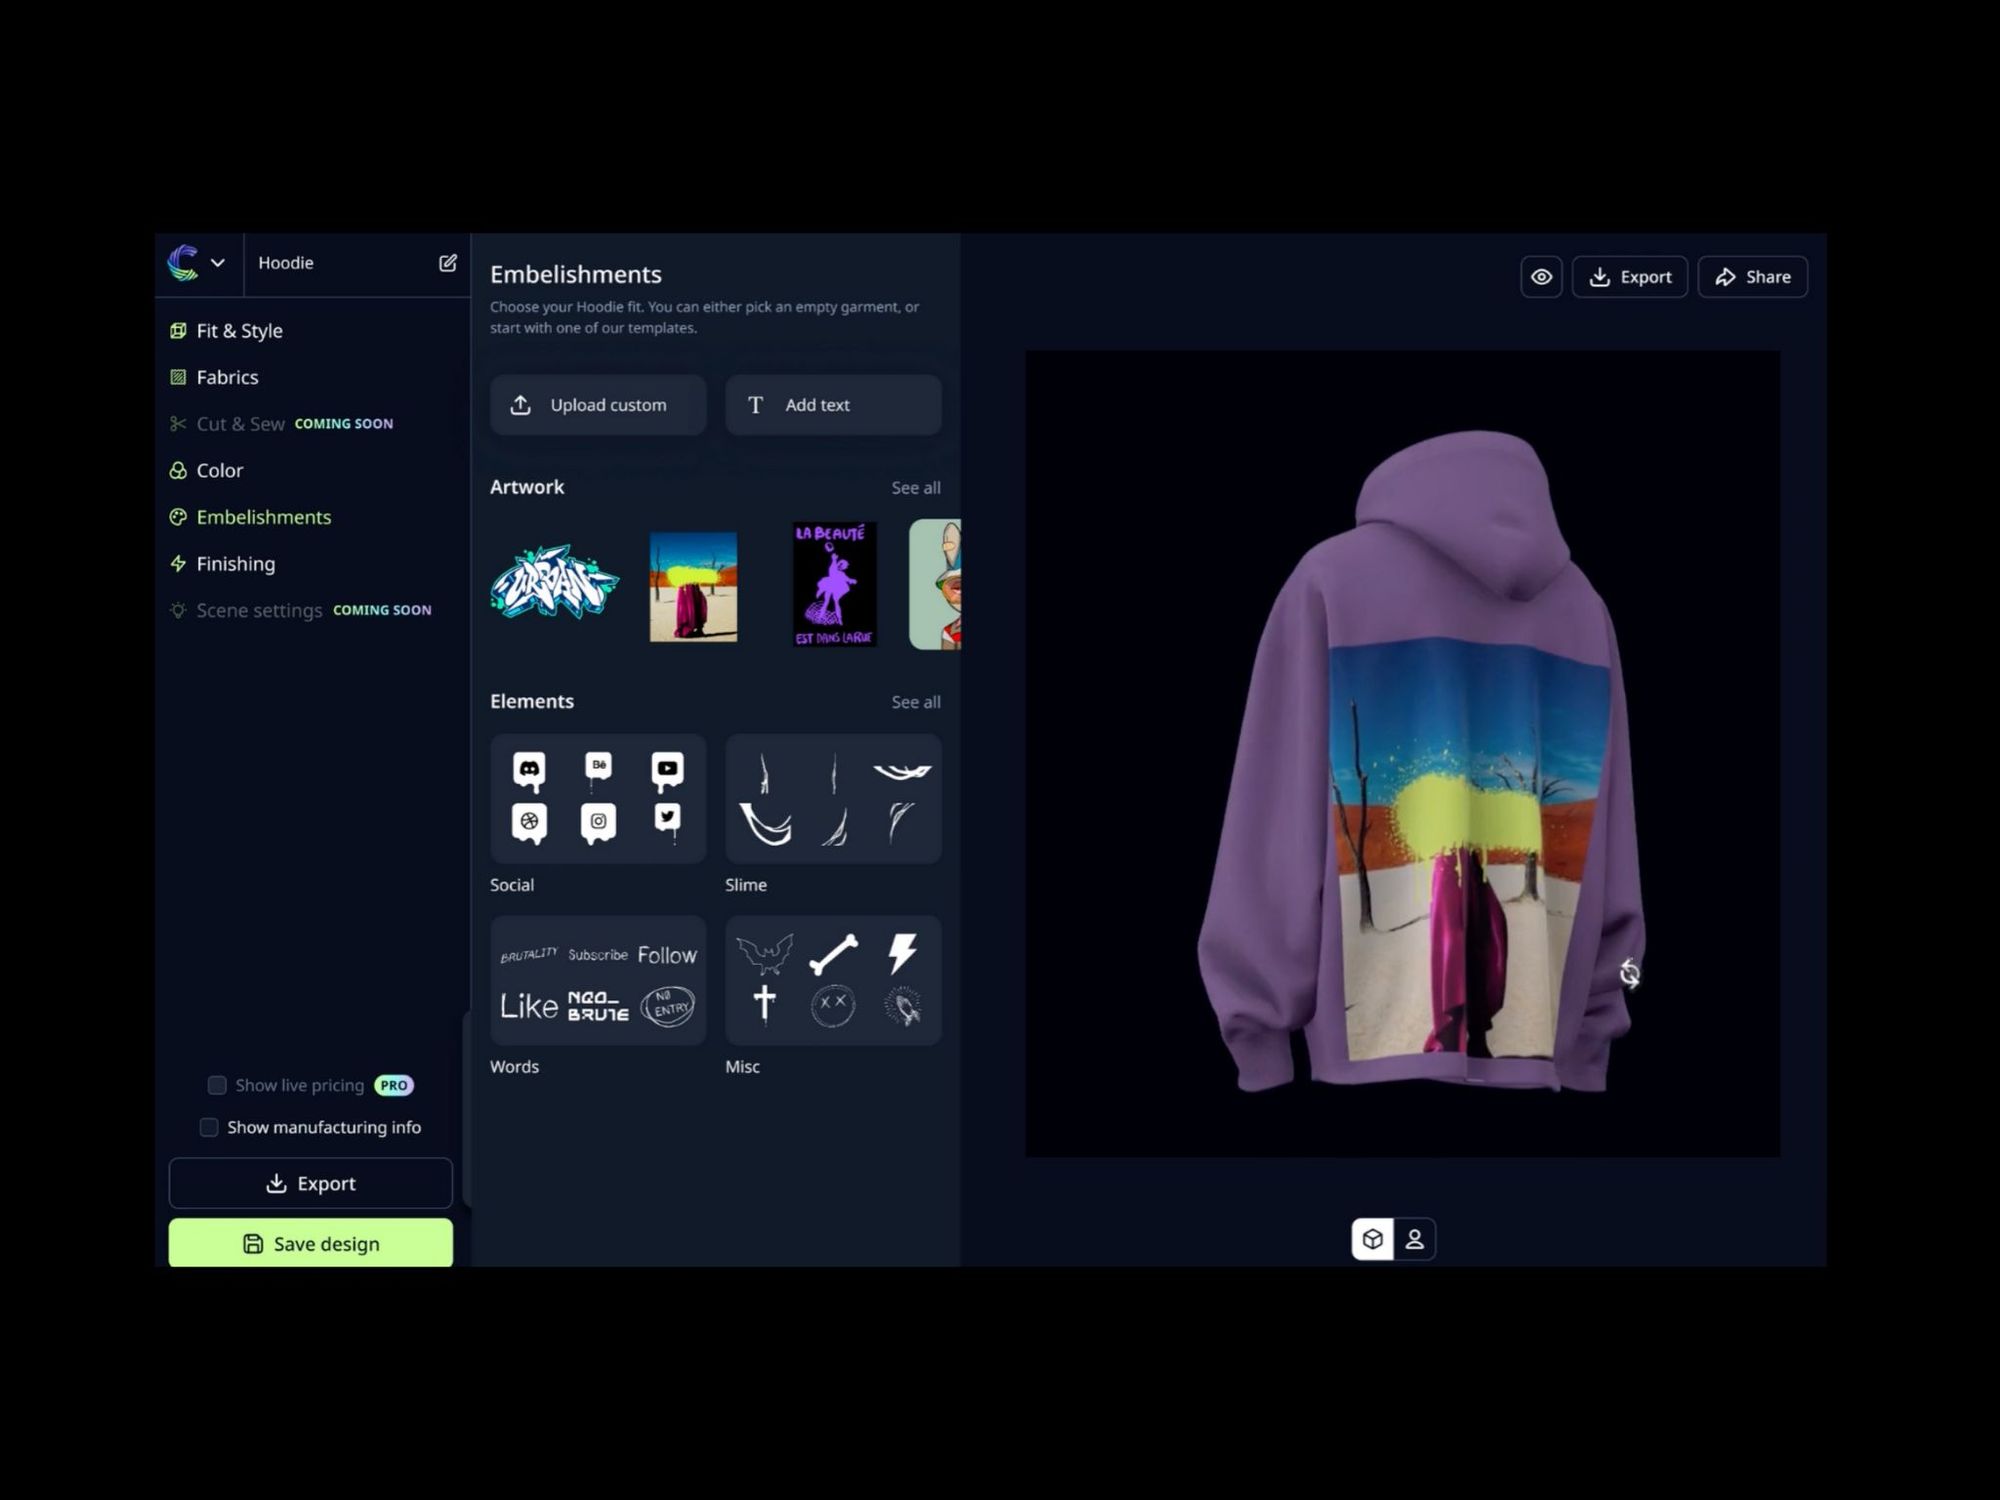2000x1500 pixels.
Task: Expand Elements with See all
Action: 915,702
